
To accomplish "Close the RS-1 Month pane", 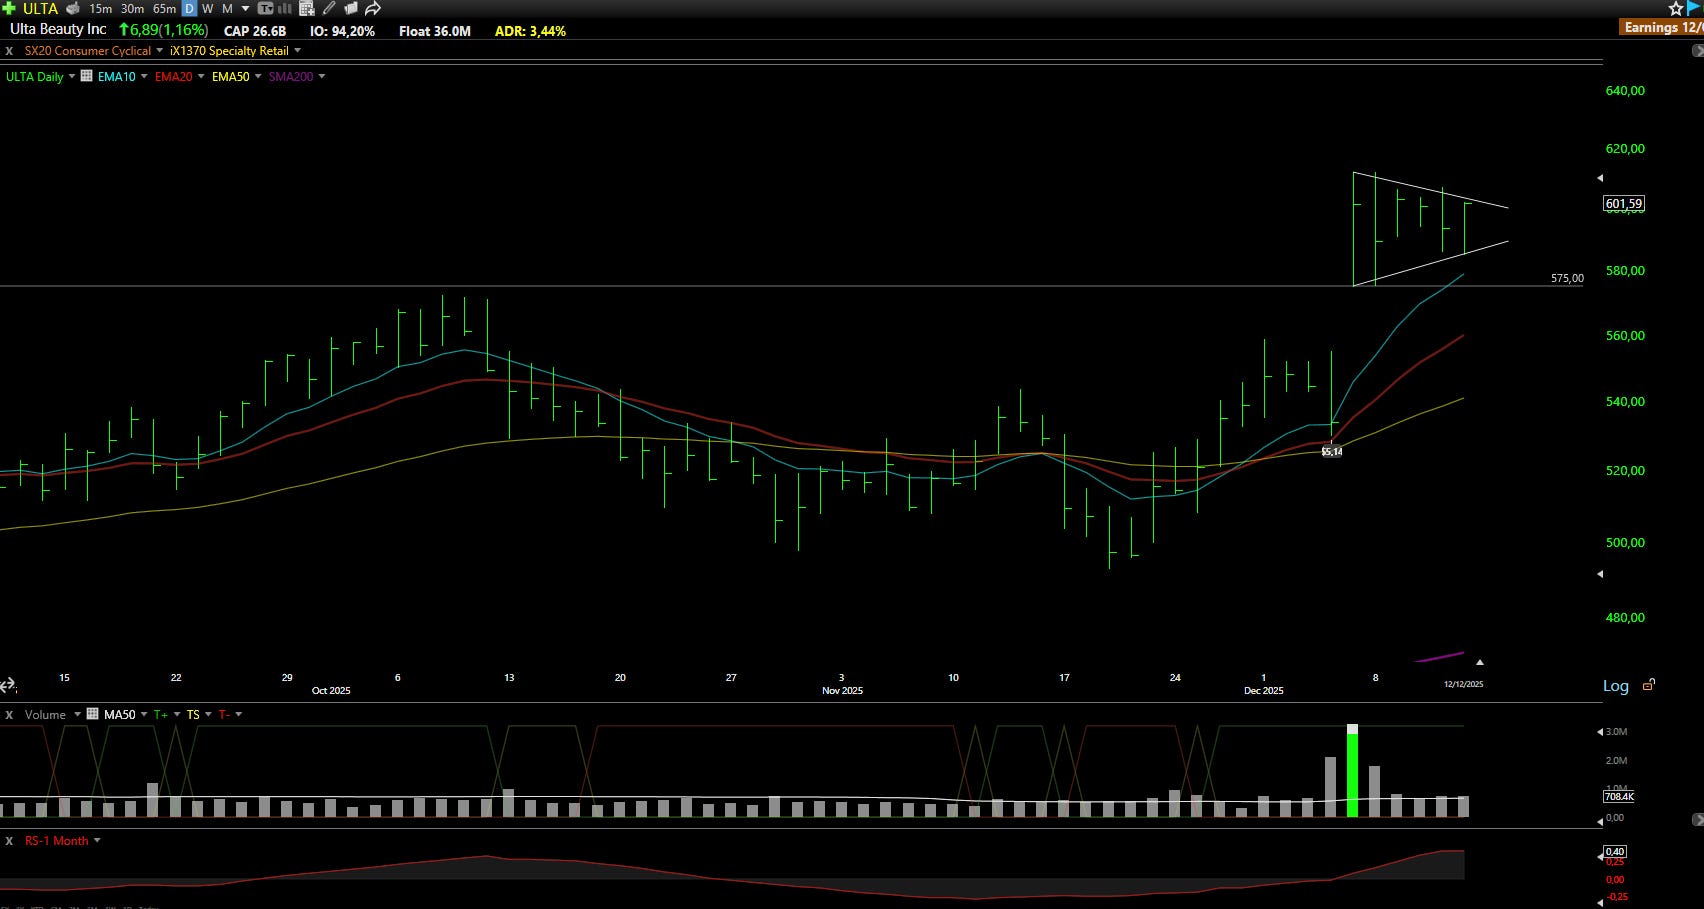I will 9,841.
